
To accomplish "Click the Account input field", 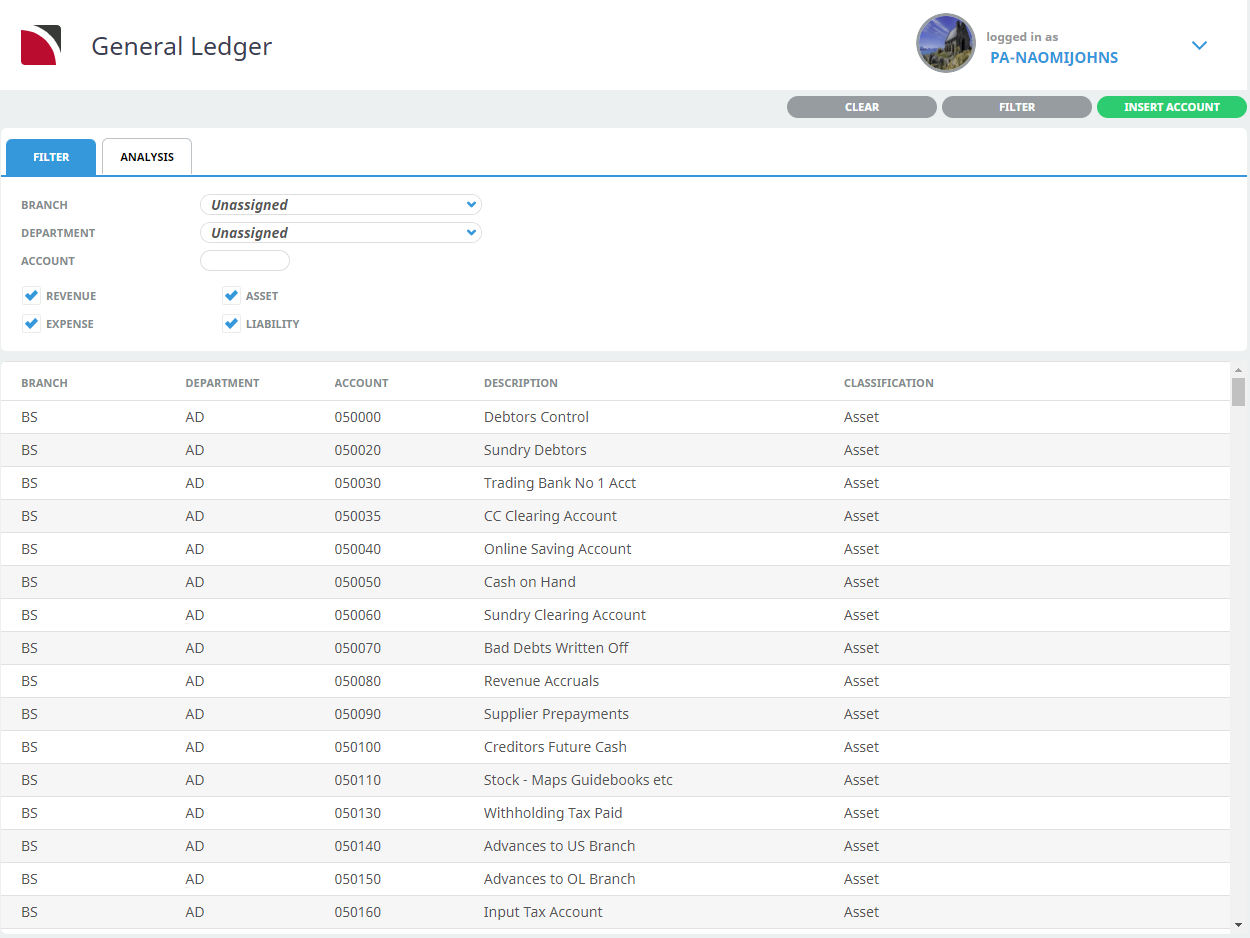I will (245, 261).
